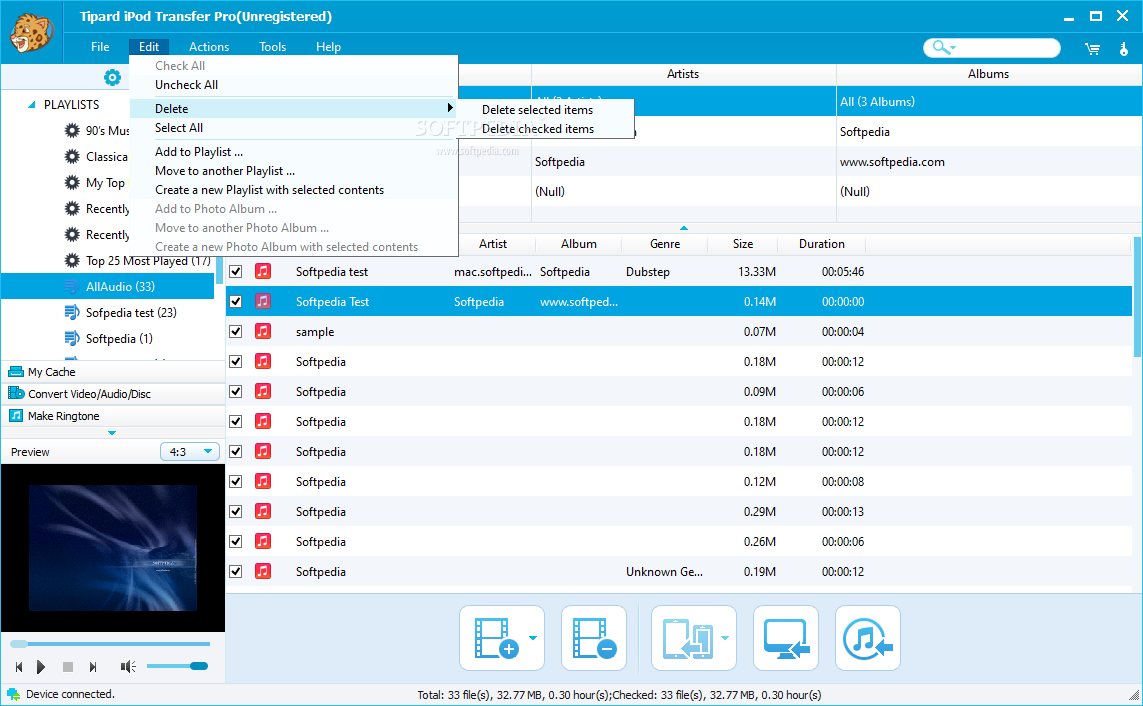Viewport: 1143px width, 706px height.
Task: Click the mute speaker icon
Action: pos(128,667)
